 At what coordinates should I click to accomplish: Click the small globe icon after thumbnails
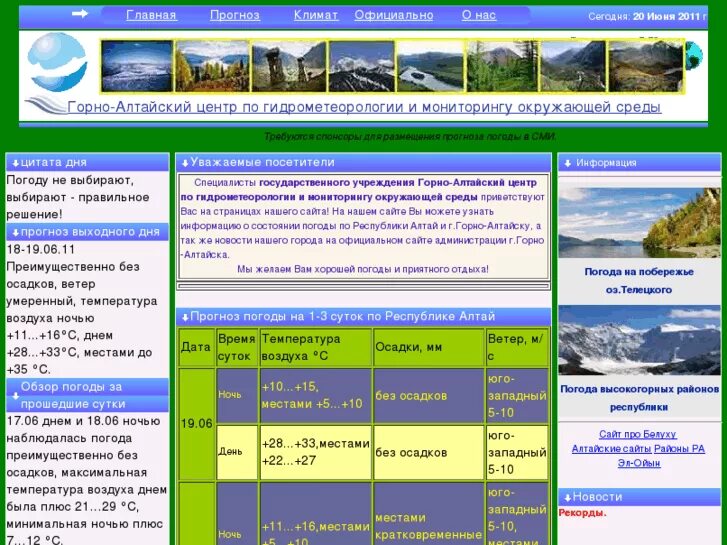(694, 56)
